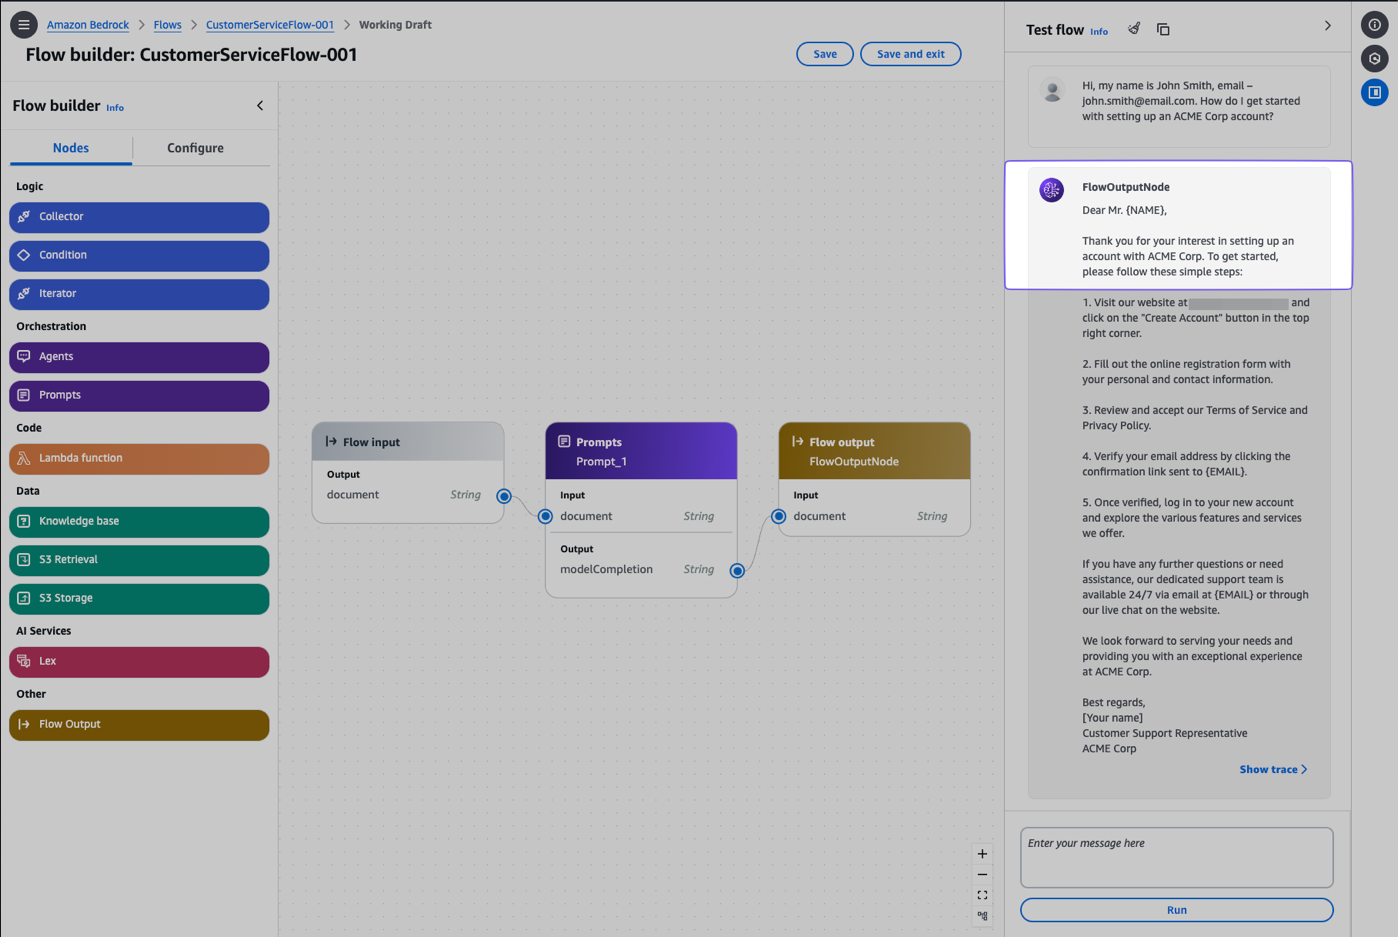Select the Lambda function icon under Code
Viewport: 1398px width, 937px height.
pyautogui.click(x=24, y=458)
